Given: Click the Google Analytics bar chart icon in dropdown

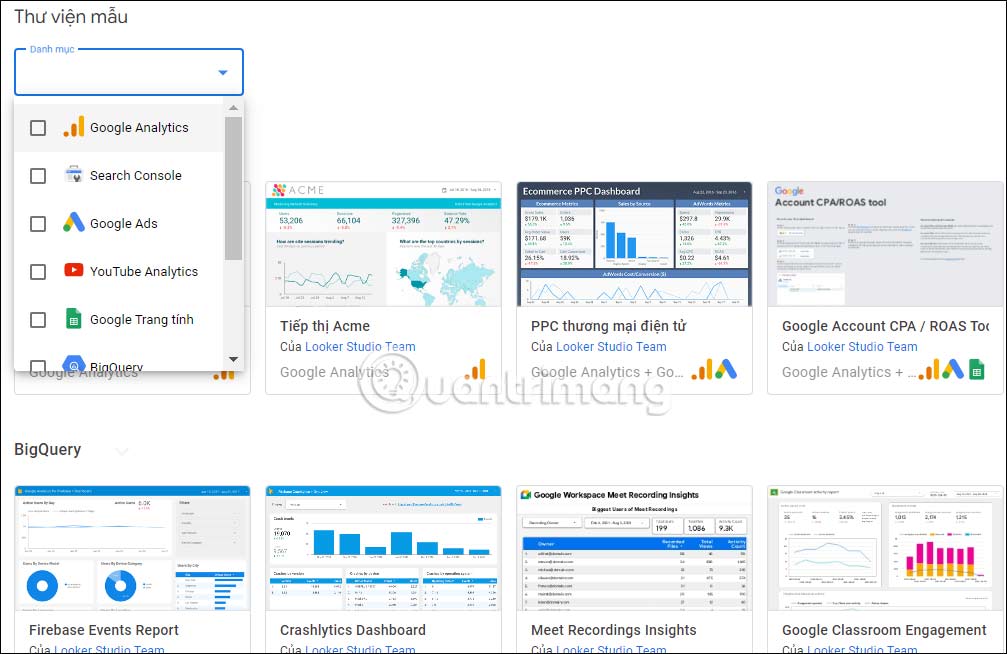Looking at the screenshot, I should (74, 127).
